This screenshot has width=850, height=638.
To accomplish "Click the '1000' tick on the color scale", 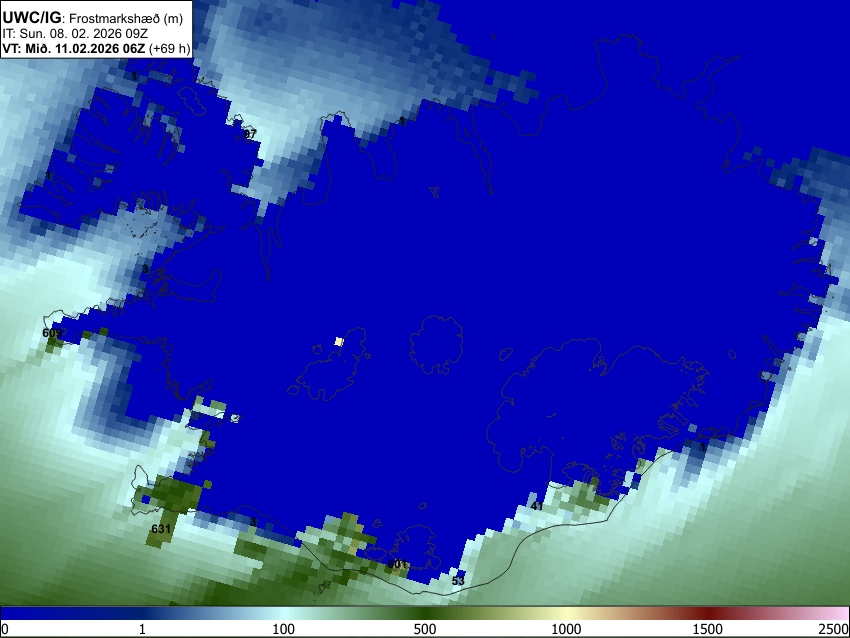I will (566, 629).
